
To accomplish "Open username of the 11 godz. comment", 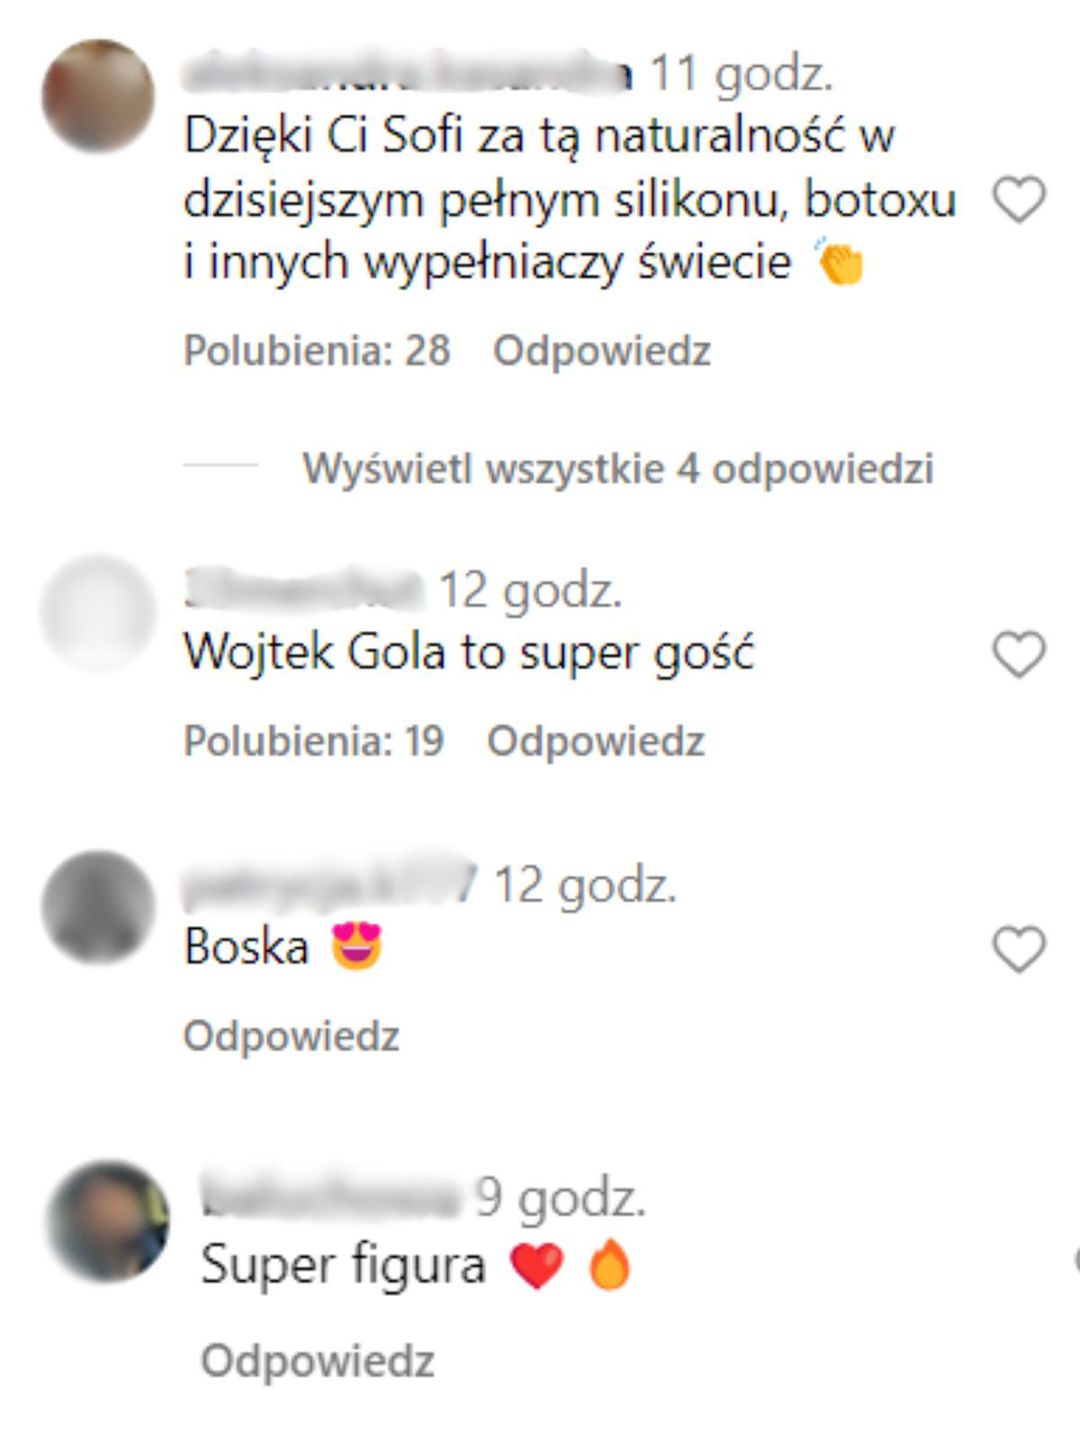I will pos(408,74).
